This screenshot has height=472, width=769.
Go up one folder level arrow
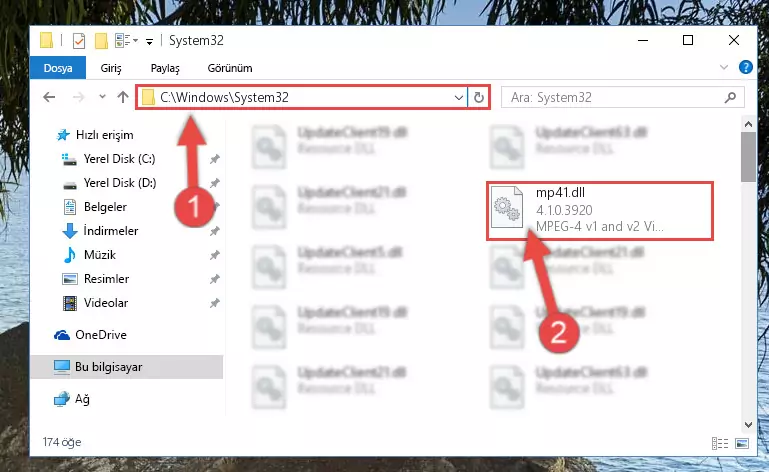[x=123, y=97]
